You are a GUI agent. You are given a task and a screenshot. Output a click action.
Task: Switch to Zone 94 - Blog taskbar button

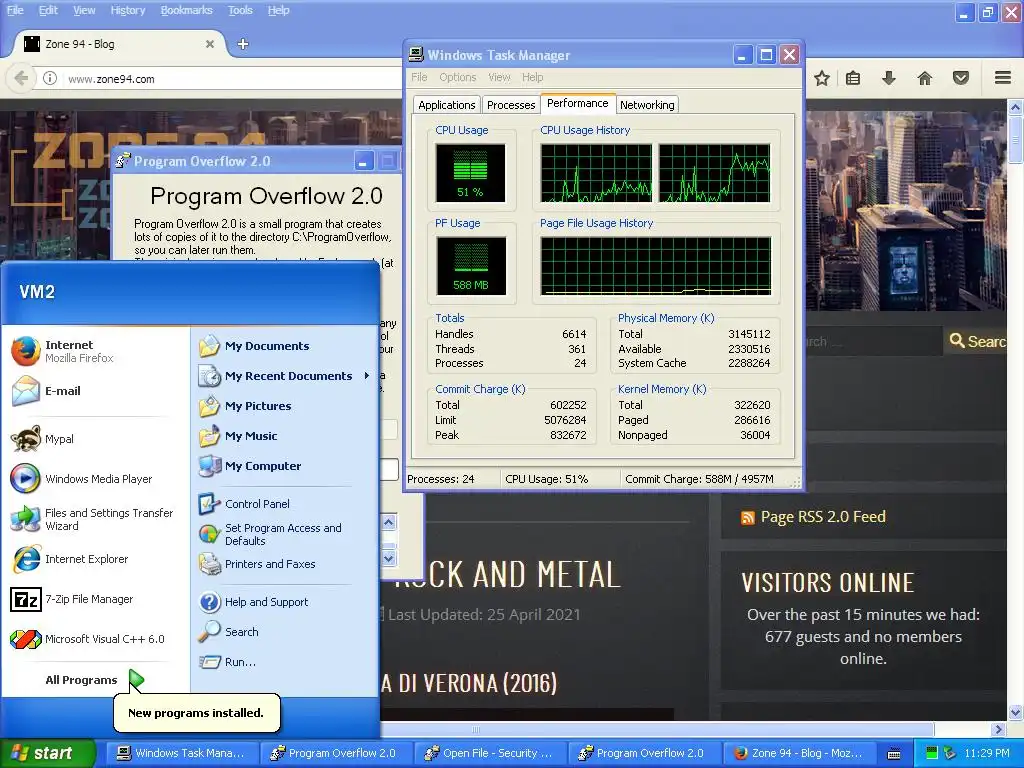[798, 753]
